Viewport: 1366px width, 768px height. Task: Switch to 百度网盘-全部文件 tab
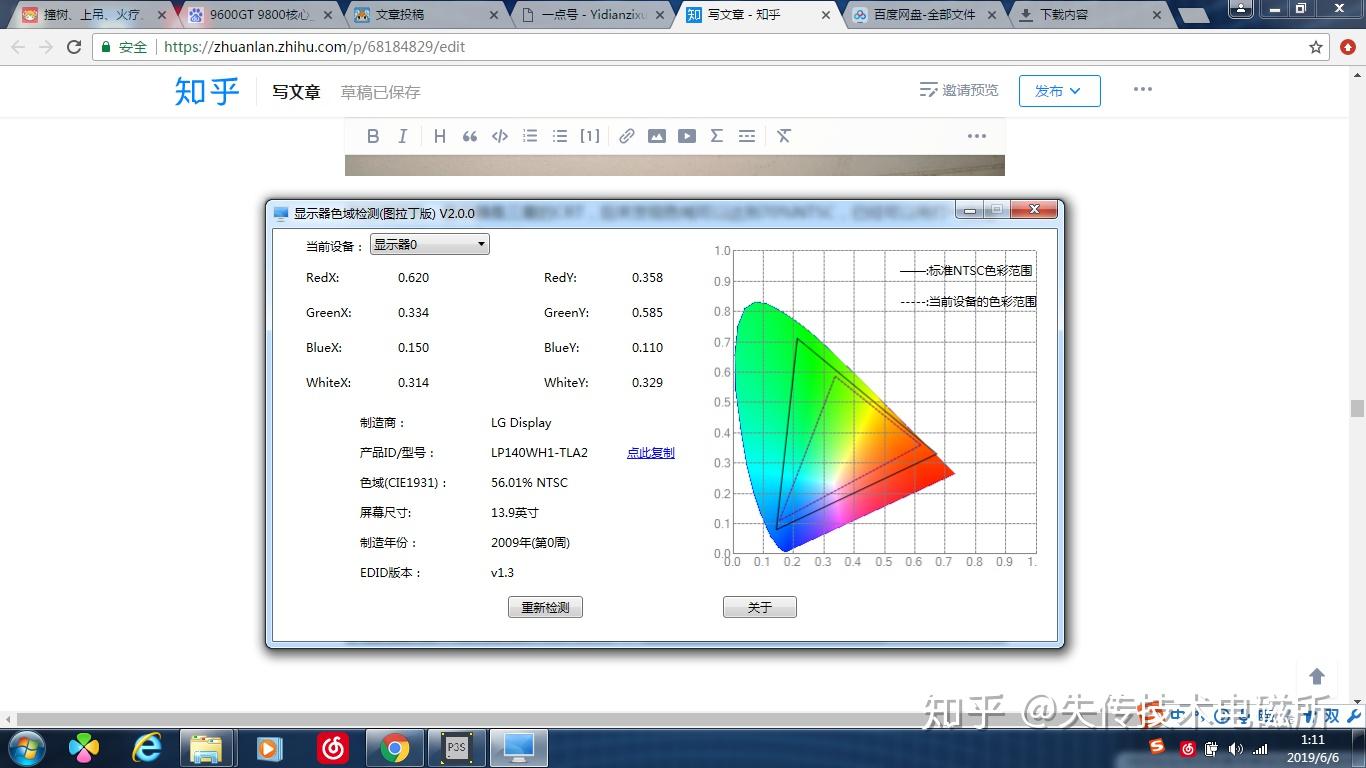[x=922, y=15]
